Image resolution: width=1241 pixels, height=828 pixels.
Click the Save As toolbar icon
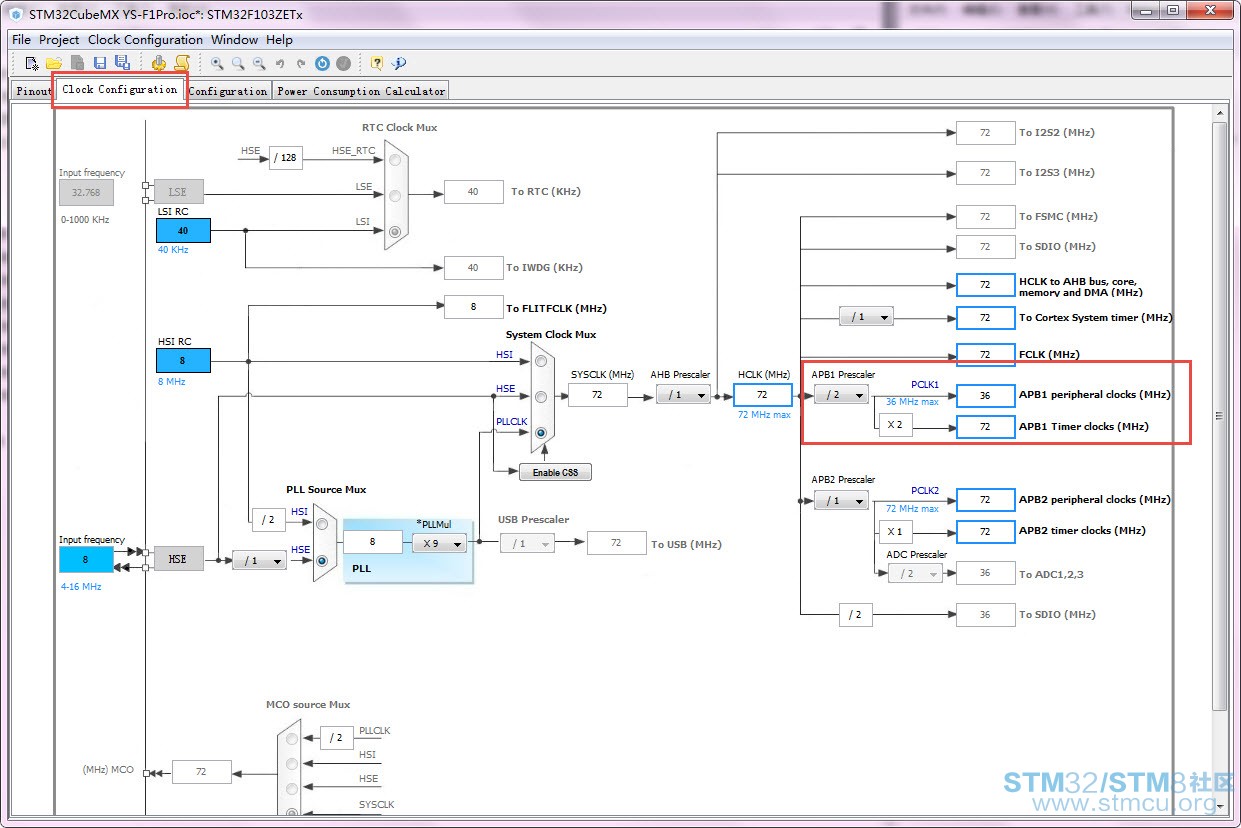tap(122, 63)
